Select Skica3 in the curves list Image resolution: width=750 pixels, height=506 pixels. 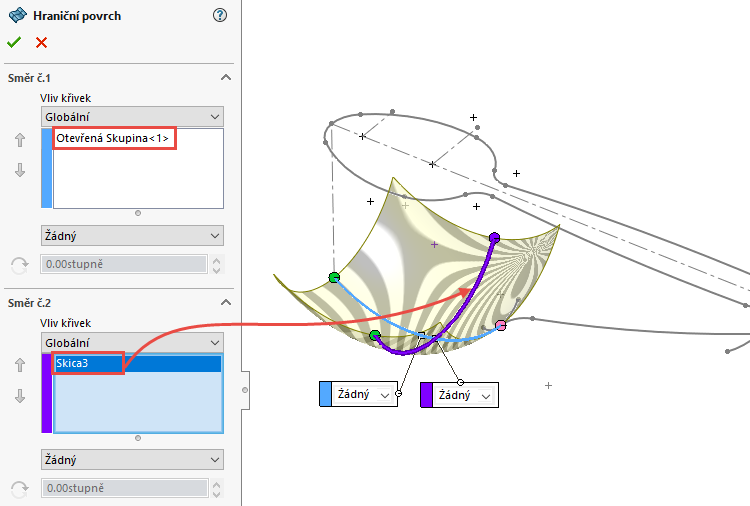[x=138, y=363]
